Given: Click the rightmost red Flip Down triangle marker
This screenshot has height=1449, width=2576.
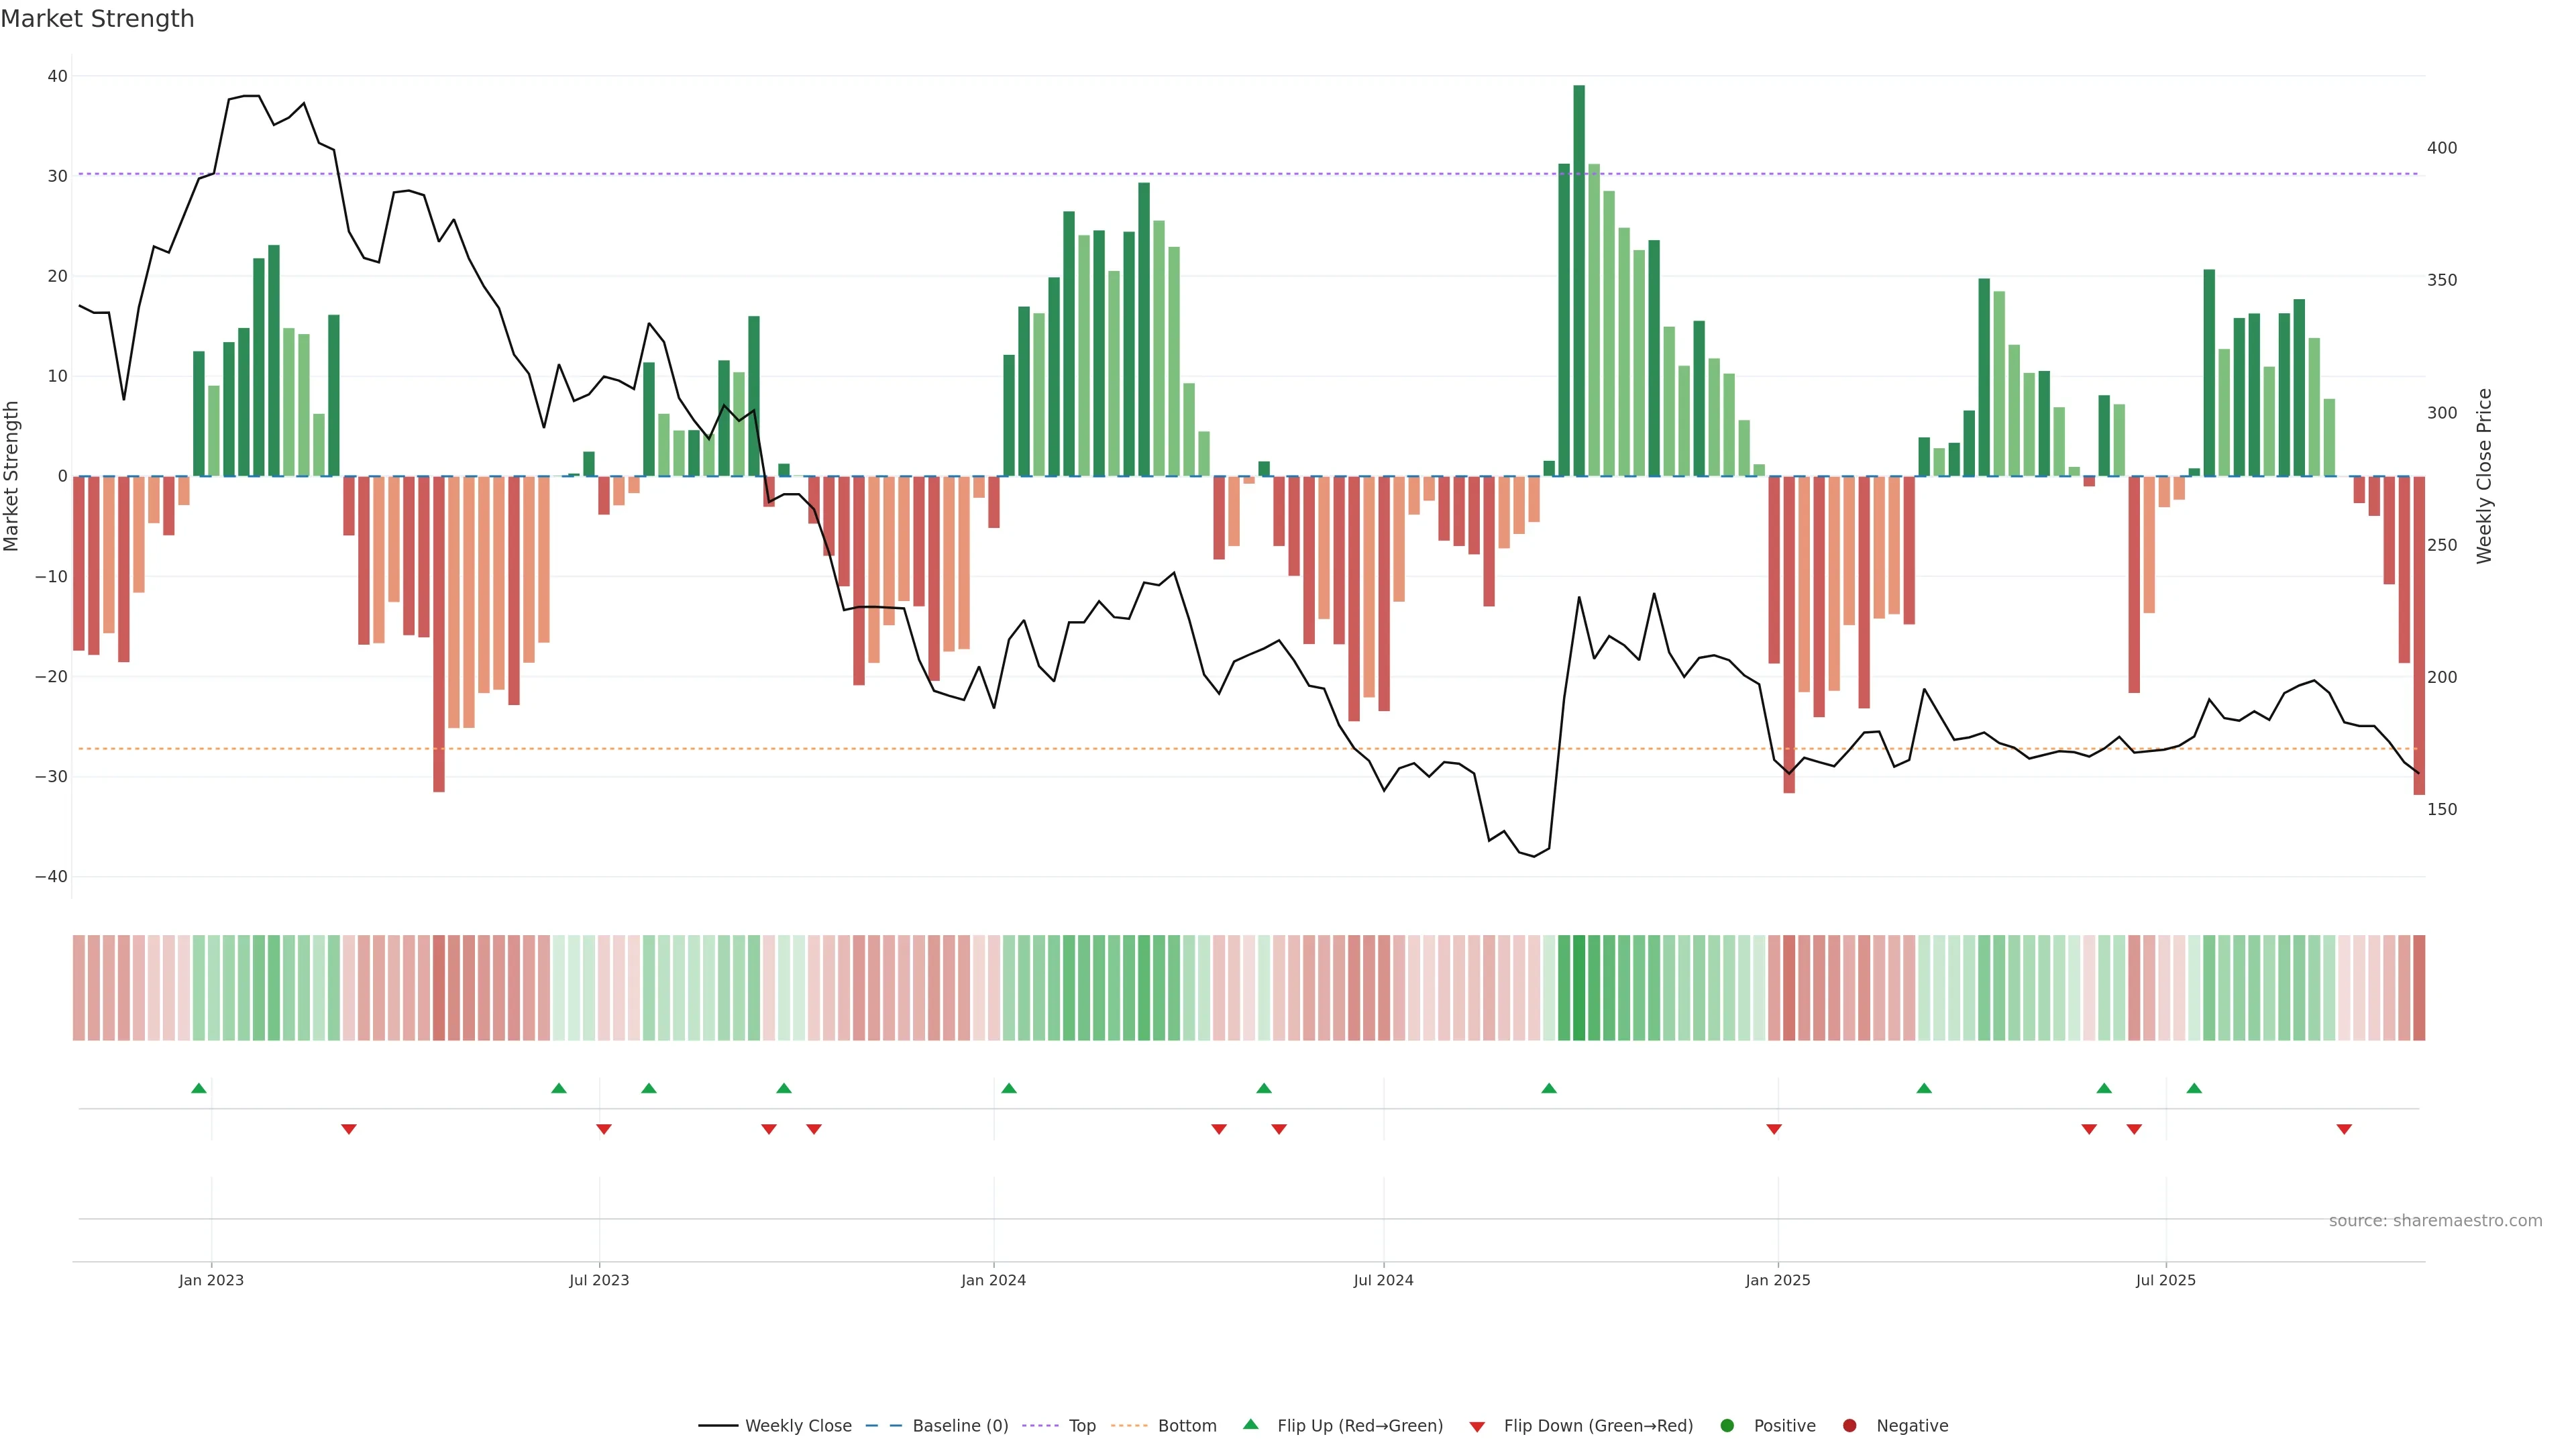Looking at the screenshot, I should [2344, 1129].
